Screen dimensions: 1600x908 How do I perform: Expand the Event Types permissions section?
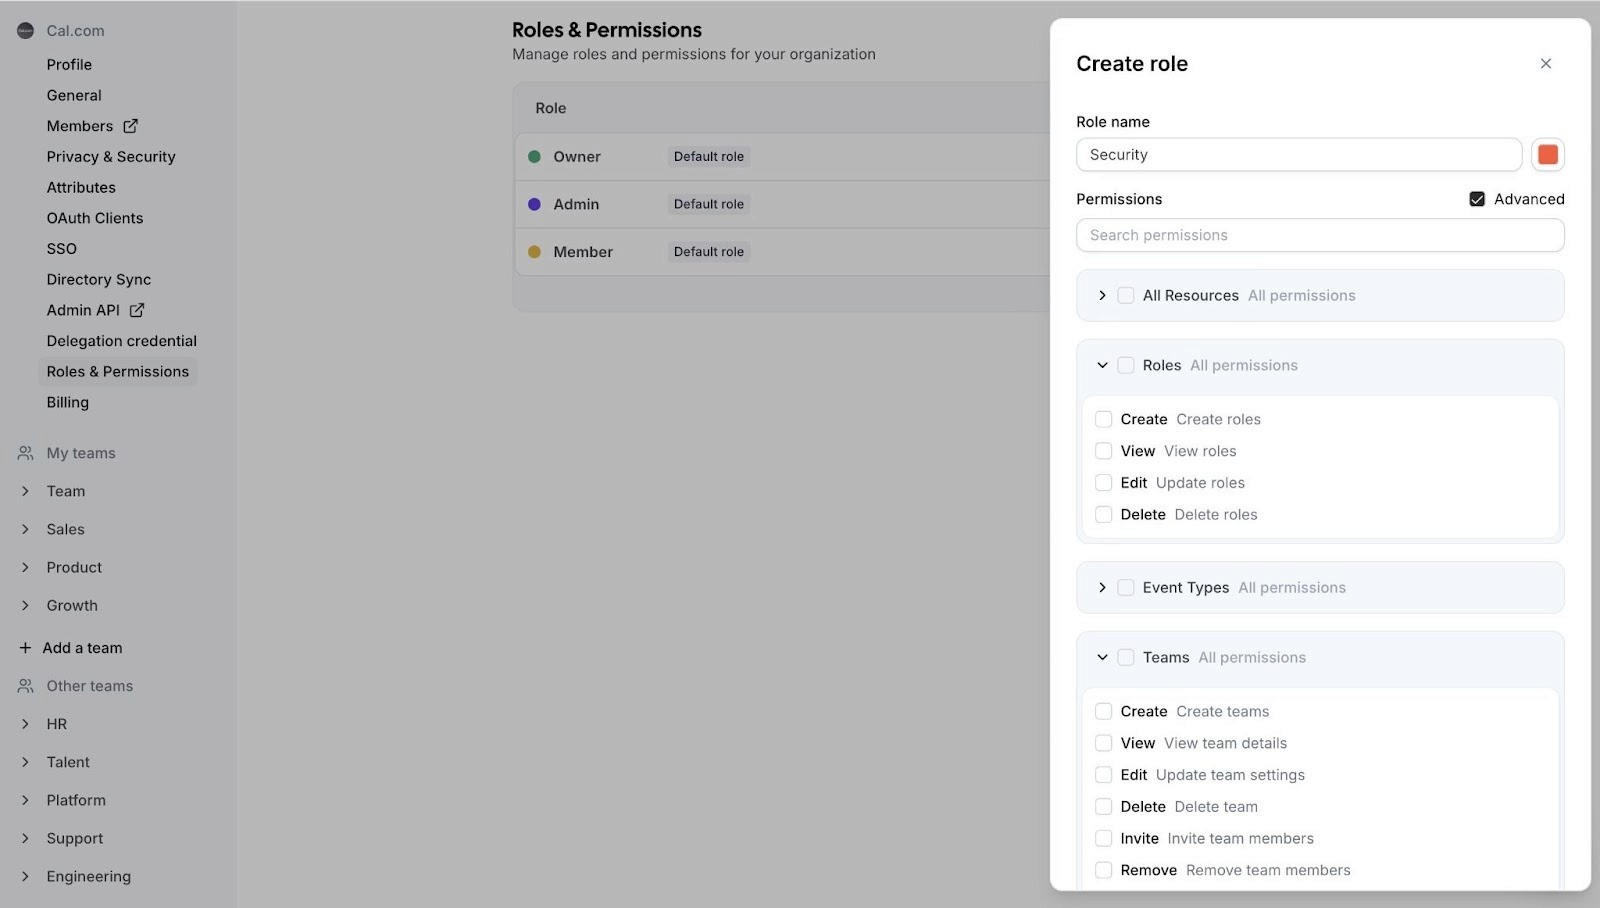point(1102,587)
